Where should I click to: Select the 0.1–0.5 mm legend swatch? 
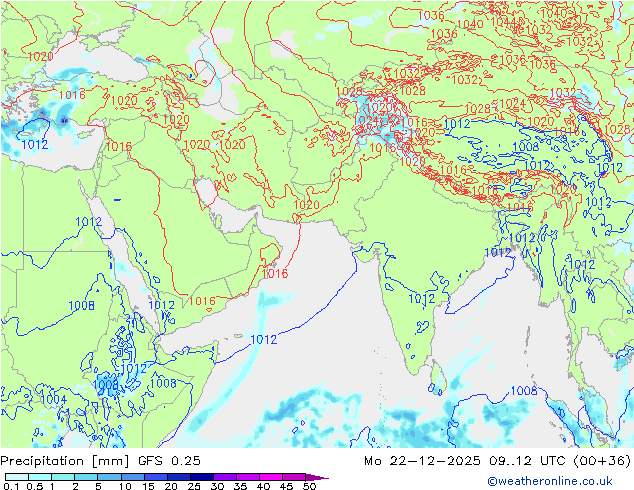pyautogui.click(x=17, y=477)
